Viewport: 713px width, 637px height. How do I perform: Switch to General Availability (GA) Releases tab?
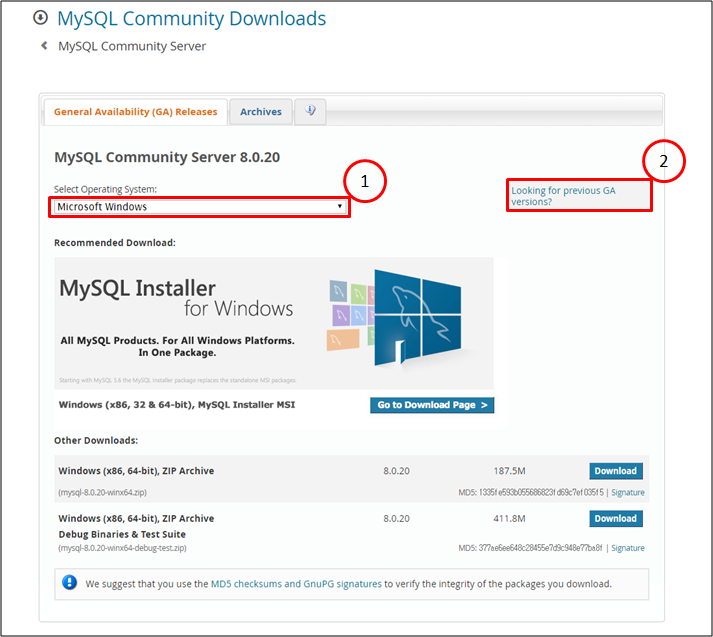[136, 112]
